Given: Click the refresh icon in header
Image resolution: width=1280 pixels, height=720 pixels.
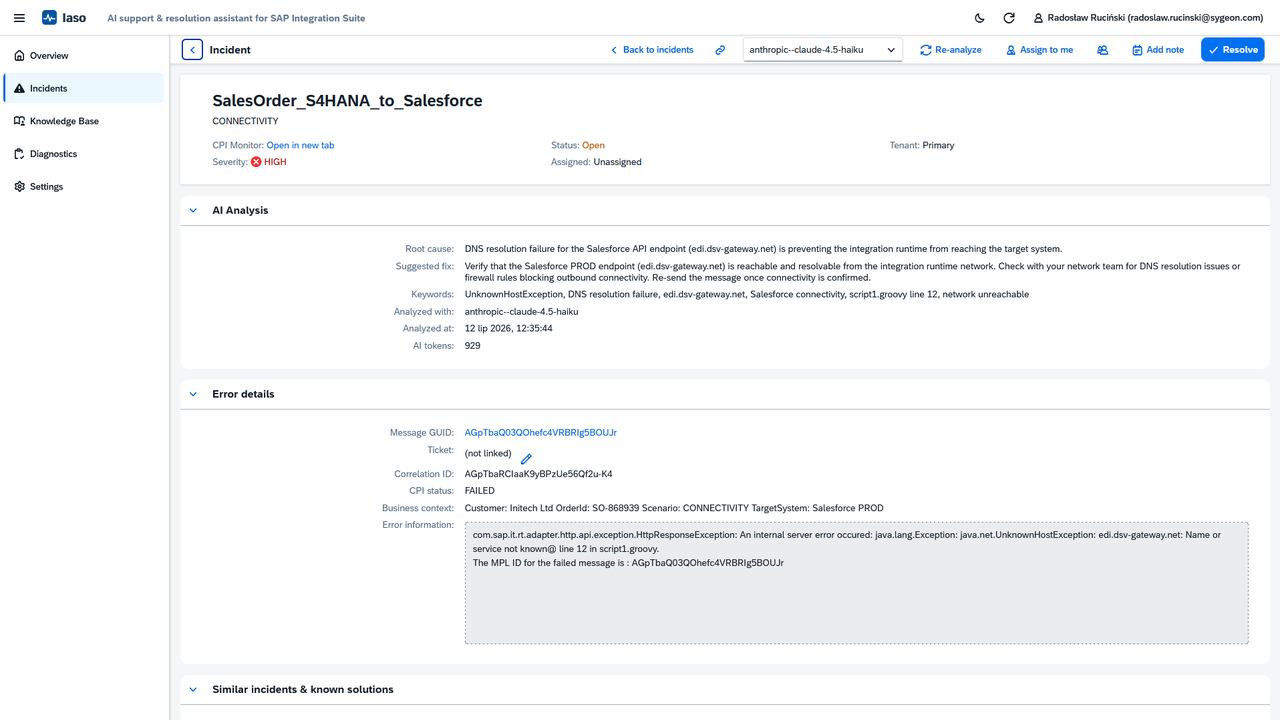Looking at the screenshot, I should point(1009,18).
